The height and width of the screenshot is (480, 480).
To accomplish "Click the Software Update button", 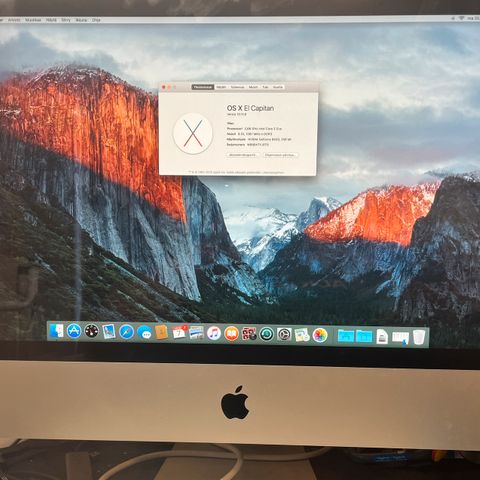I will coord(280,155).
